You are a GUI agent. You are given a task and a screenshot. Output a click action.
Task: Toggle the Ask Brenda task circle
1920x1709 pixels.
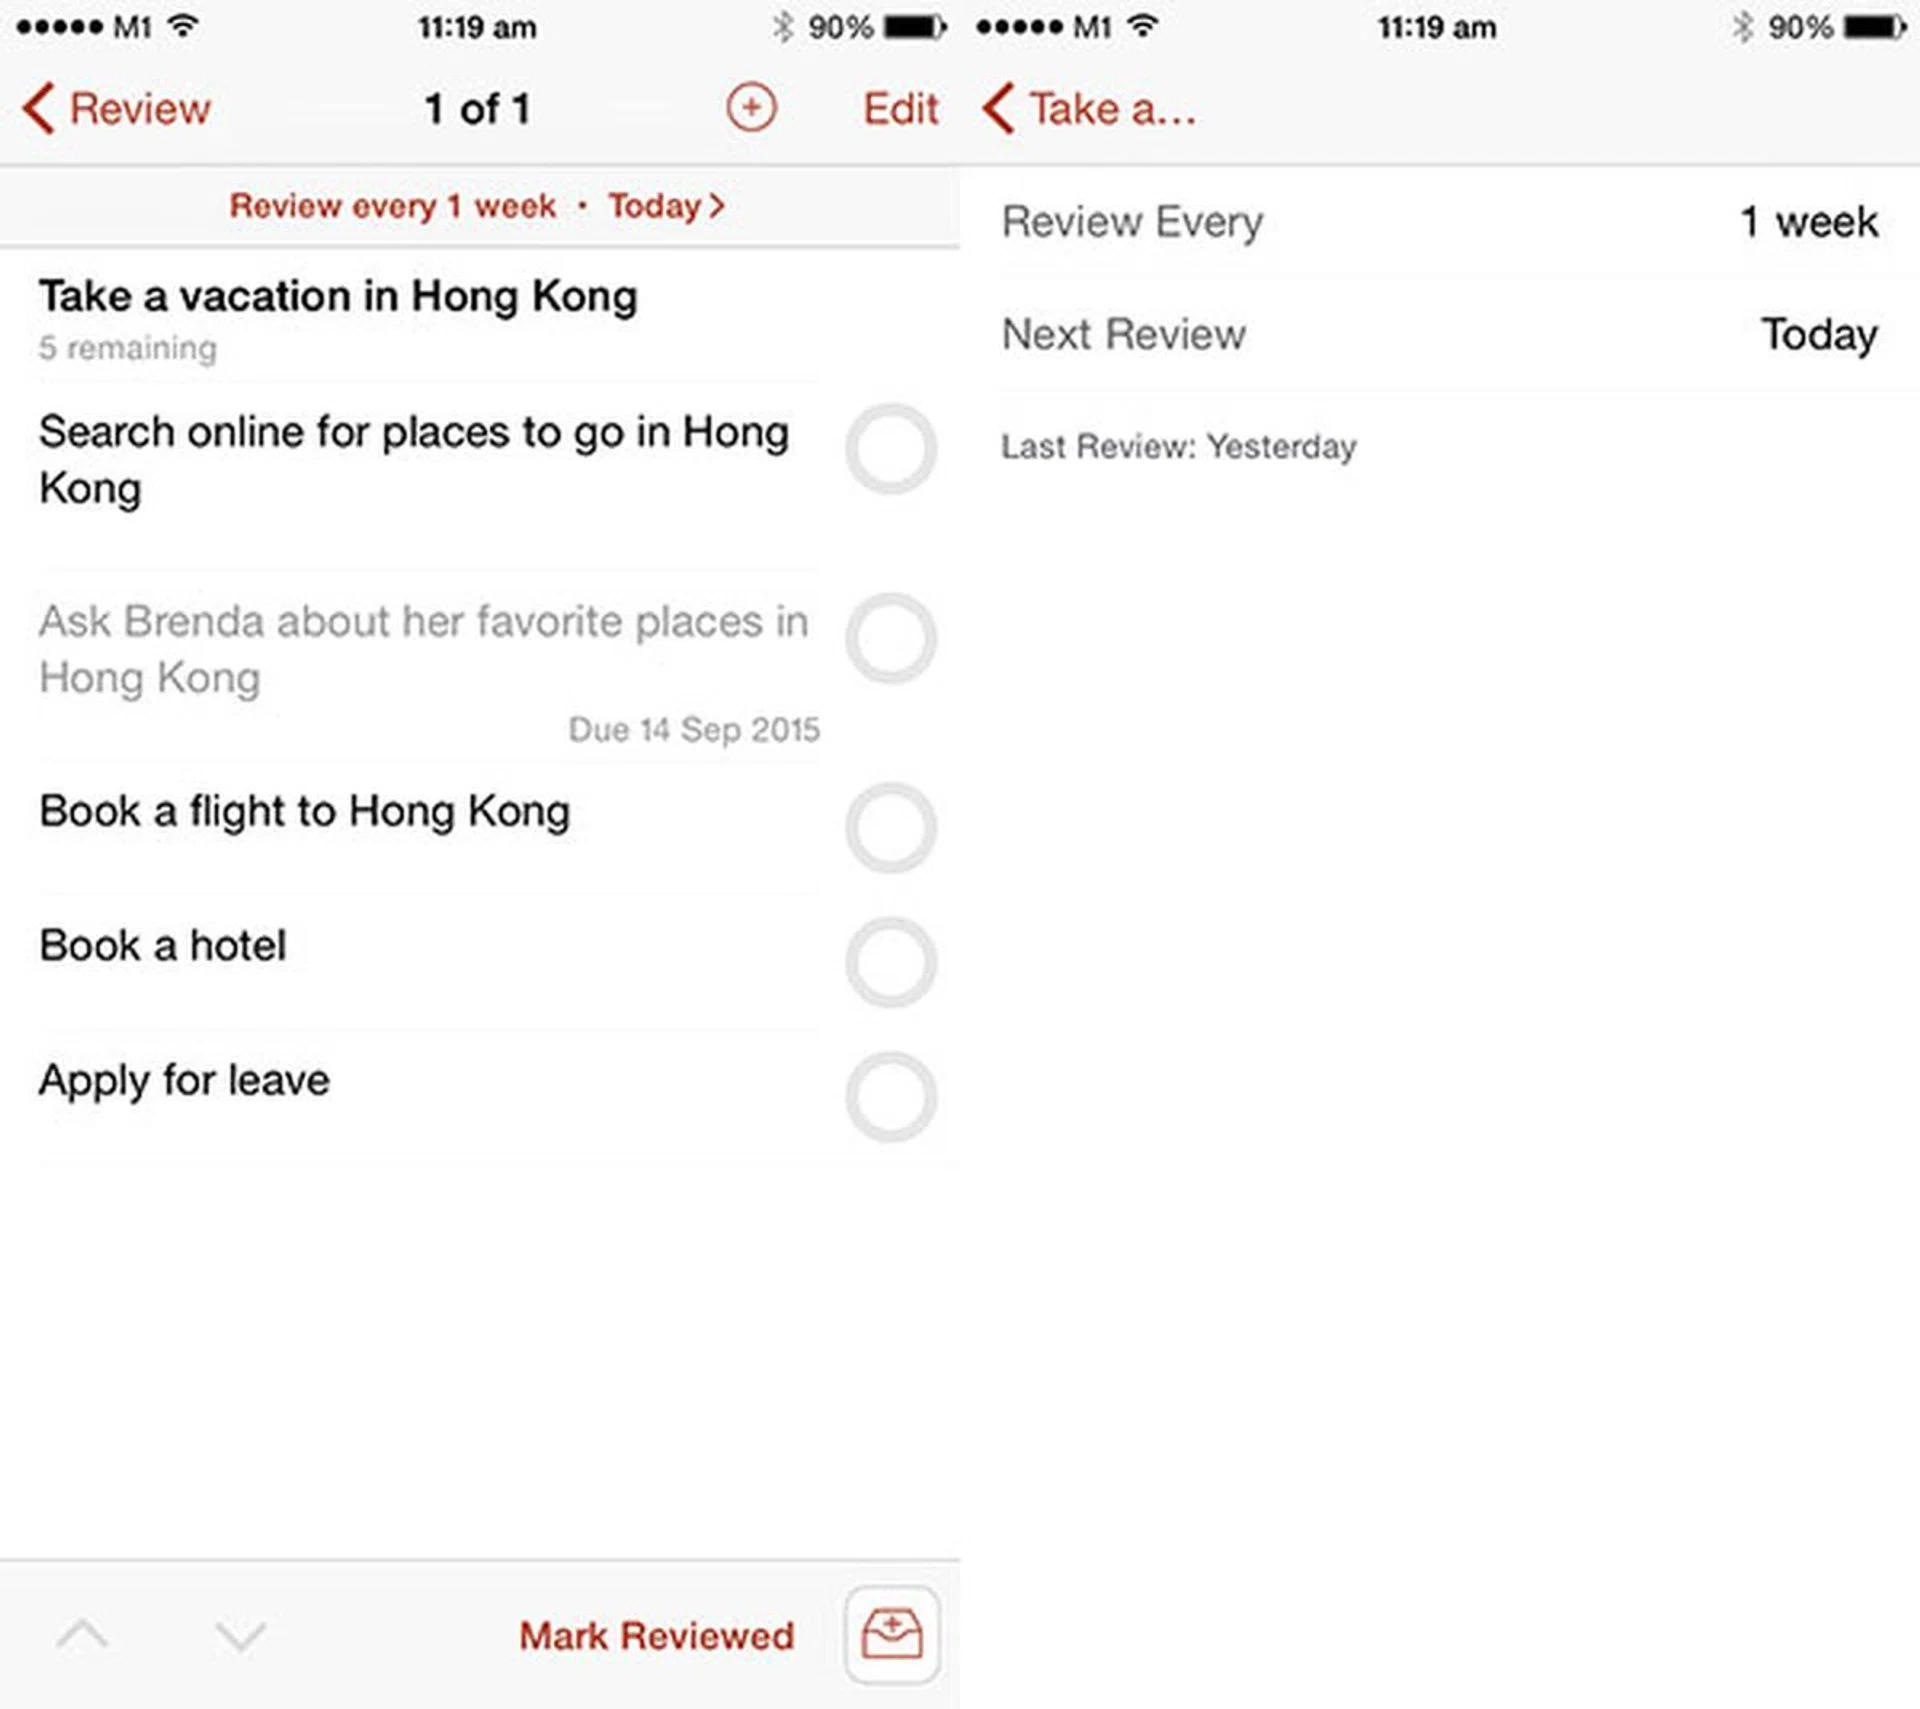tap(891, 638)
